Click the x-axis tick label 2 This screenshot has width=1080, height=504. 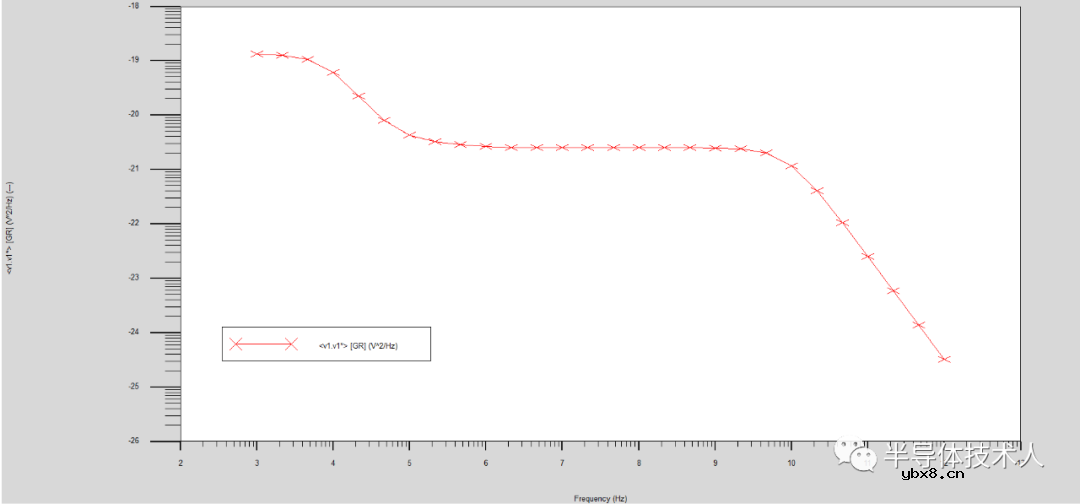[180, 463]
